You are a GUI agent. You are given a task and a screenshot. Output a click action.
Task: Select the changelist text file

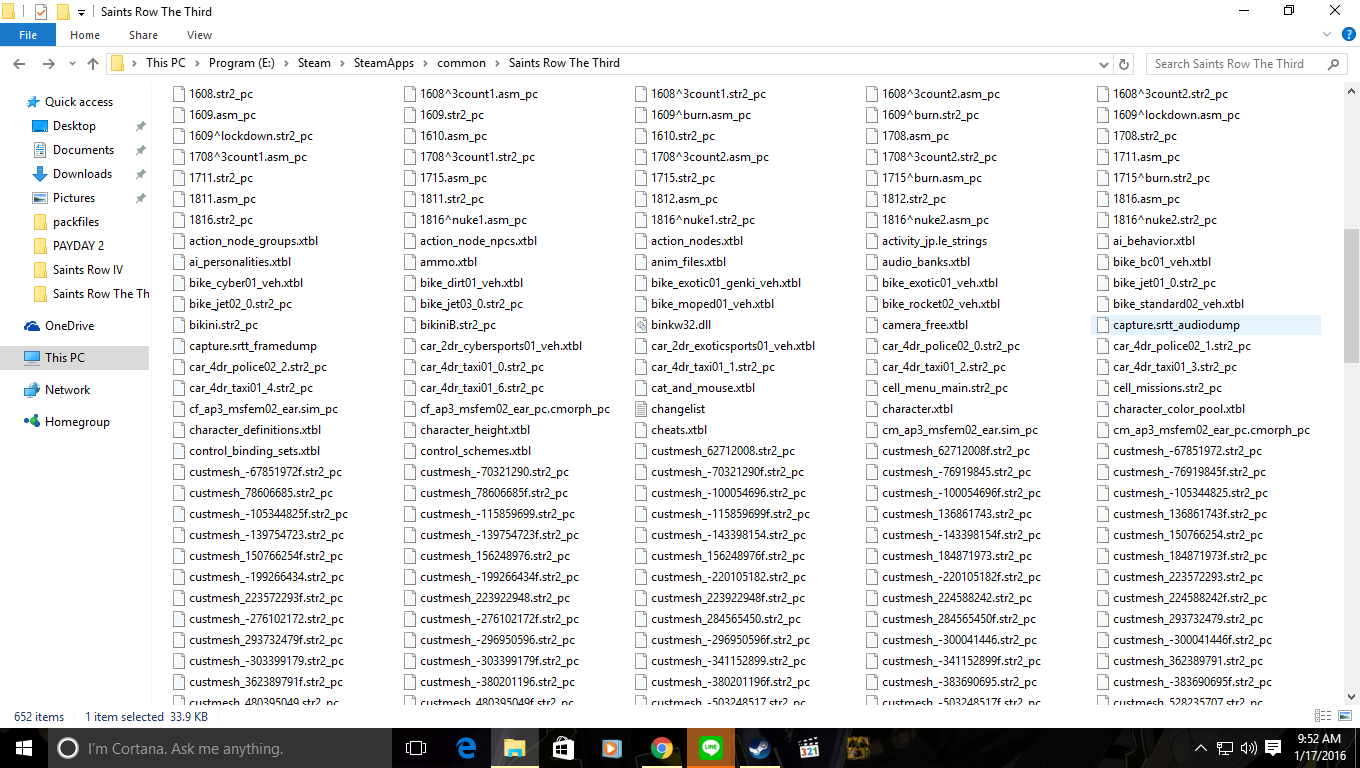point(678,409)
